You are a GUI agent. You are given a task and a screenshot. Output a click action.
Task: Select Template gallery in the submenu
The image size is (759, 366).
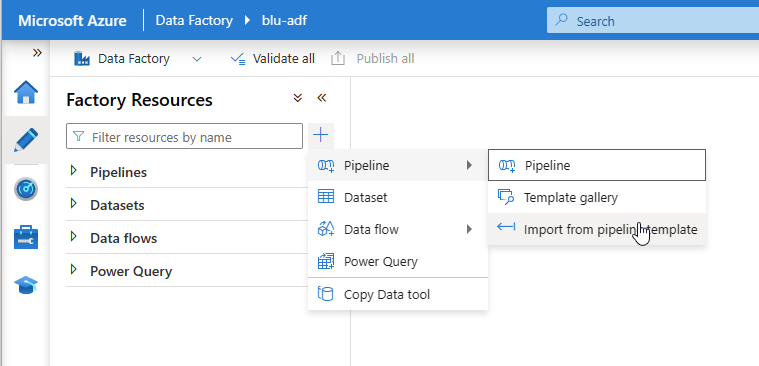(x=597, y=197)
